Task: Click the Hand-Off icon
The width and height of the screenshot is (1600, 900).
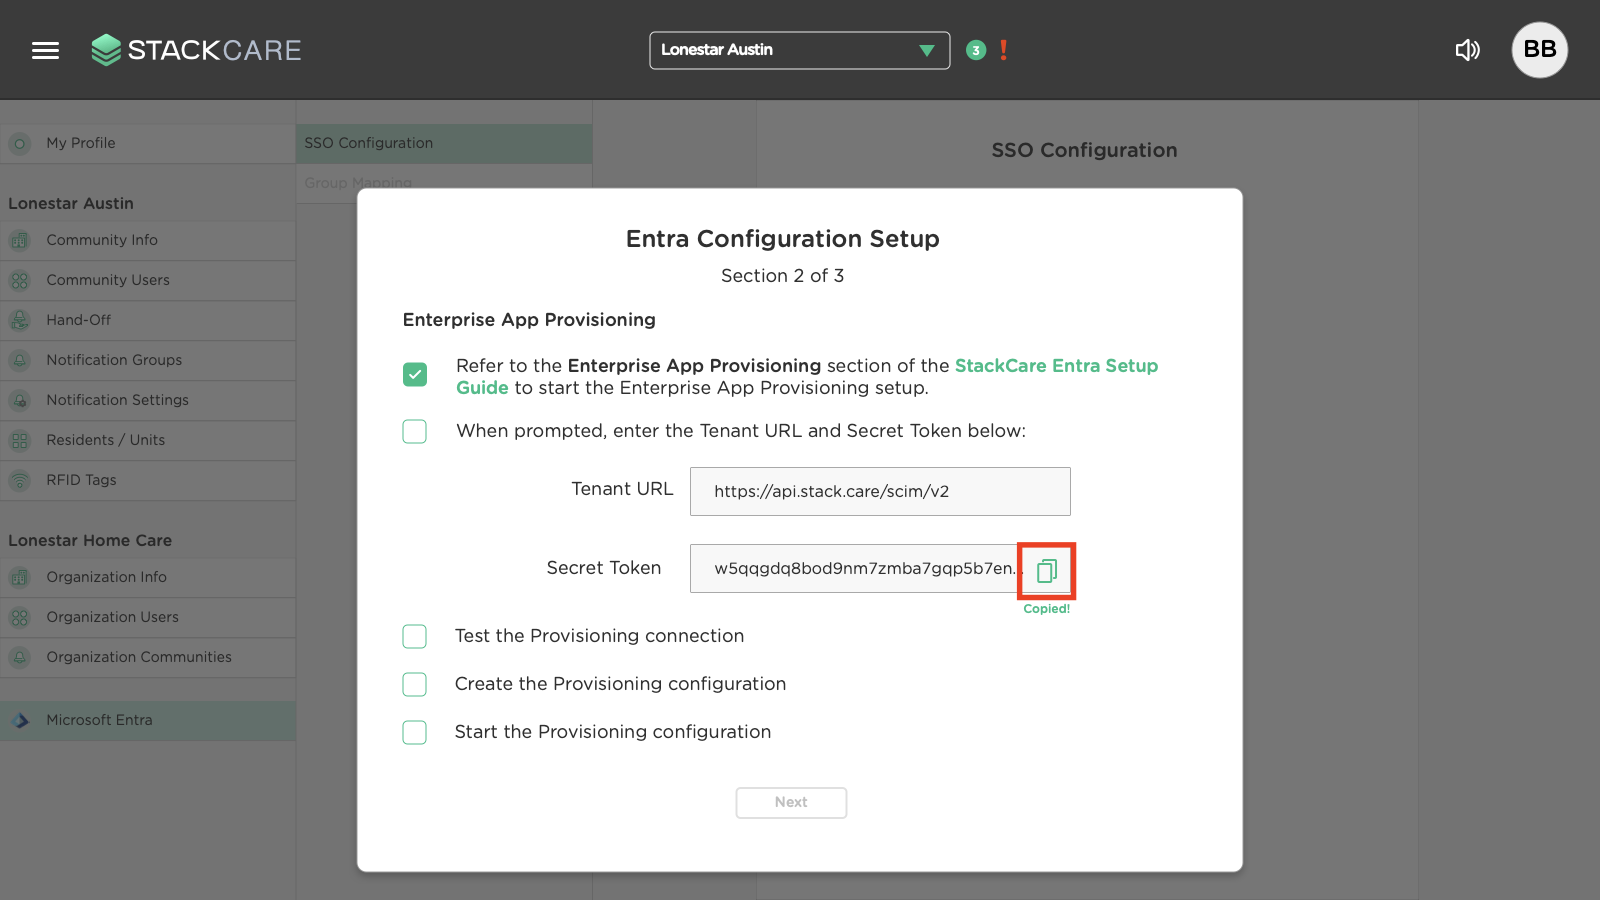Action: [x=19, y=320]
